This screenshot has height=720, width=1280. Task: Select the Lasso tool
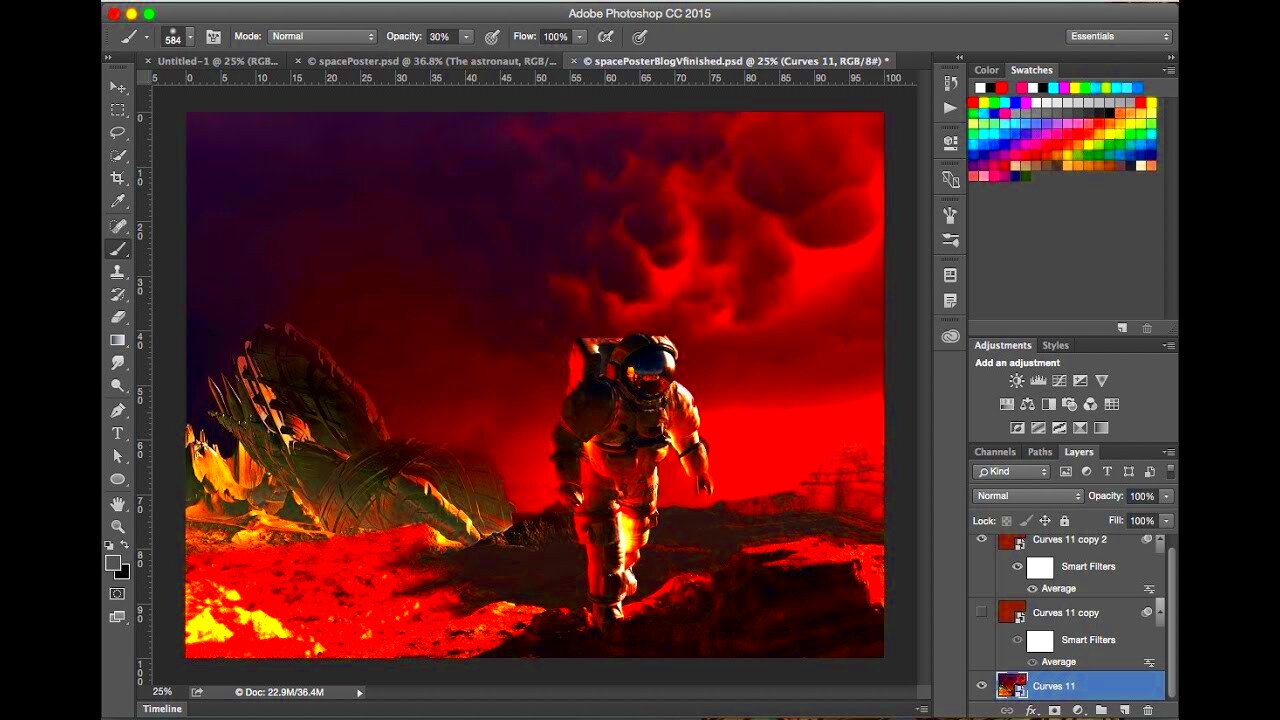(x=118, y=133)
